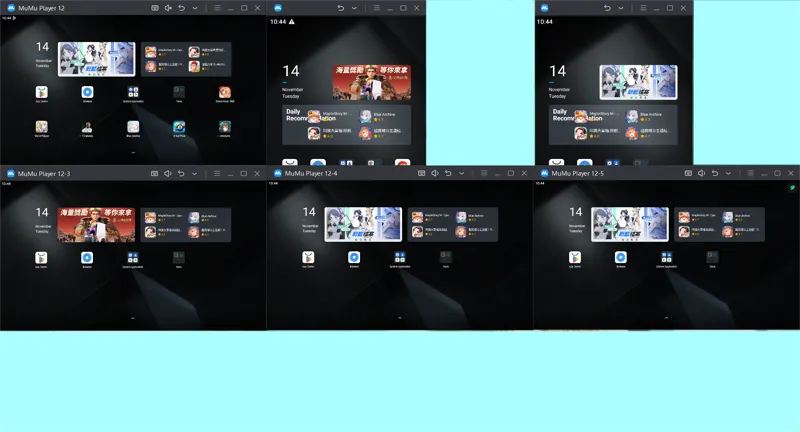
Task: Expand the toolbar chevron in MuMu Player 12
Action: click(x=194, y=8)
